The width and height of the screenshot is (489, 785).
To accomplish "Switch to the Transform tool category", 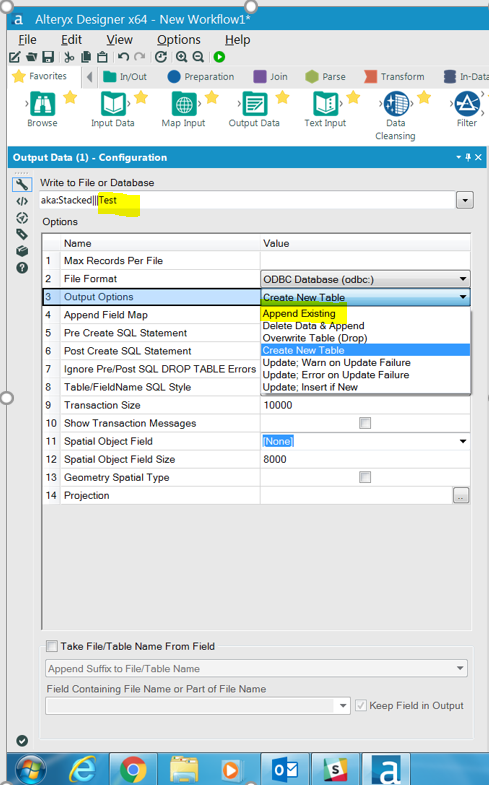I will tap(394, 77).
